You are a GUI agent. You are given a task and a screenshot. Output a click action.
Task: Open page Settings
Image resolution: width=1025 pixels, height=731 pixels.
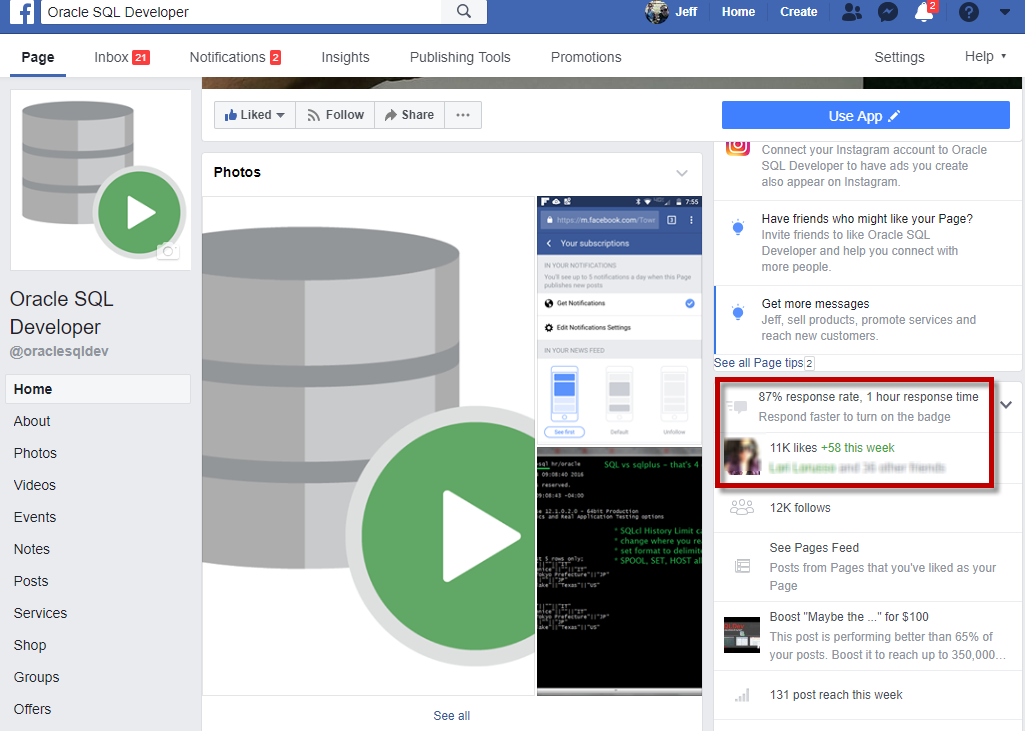click(x=899, y=58)
